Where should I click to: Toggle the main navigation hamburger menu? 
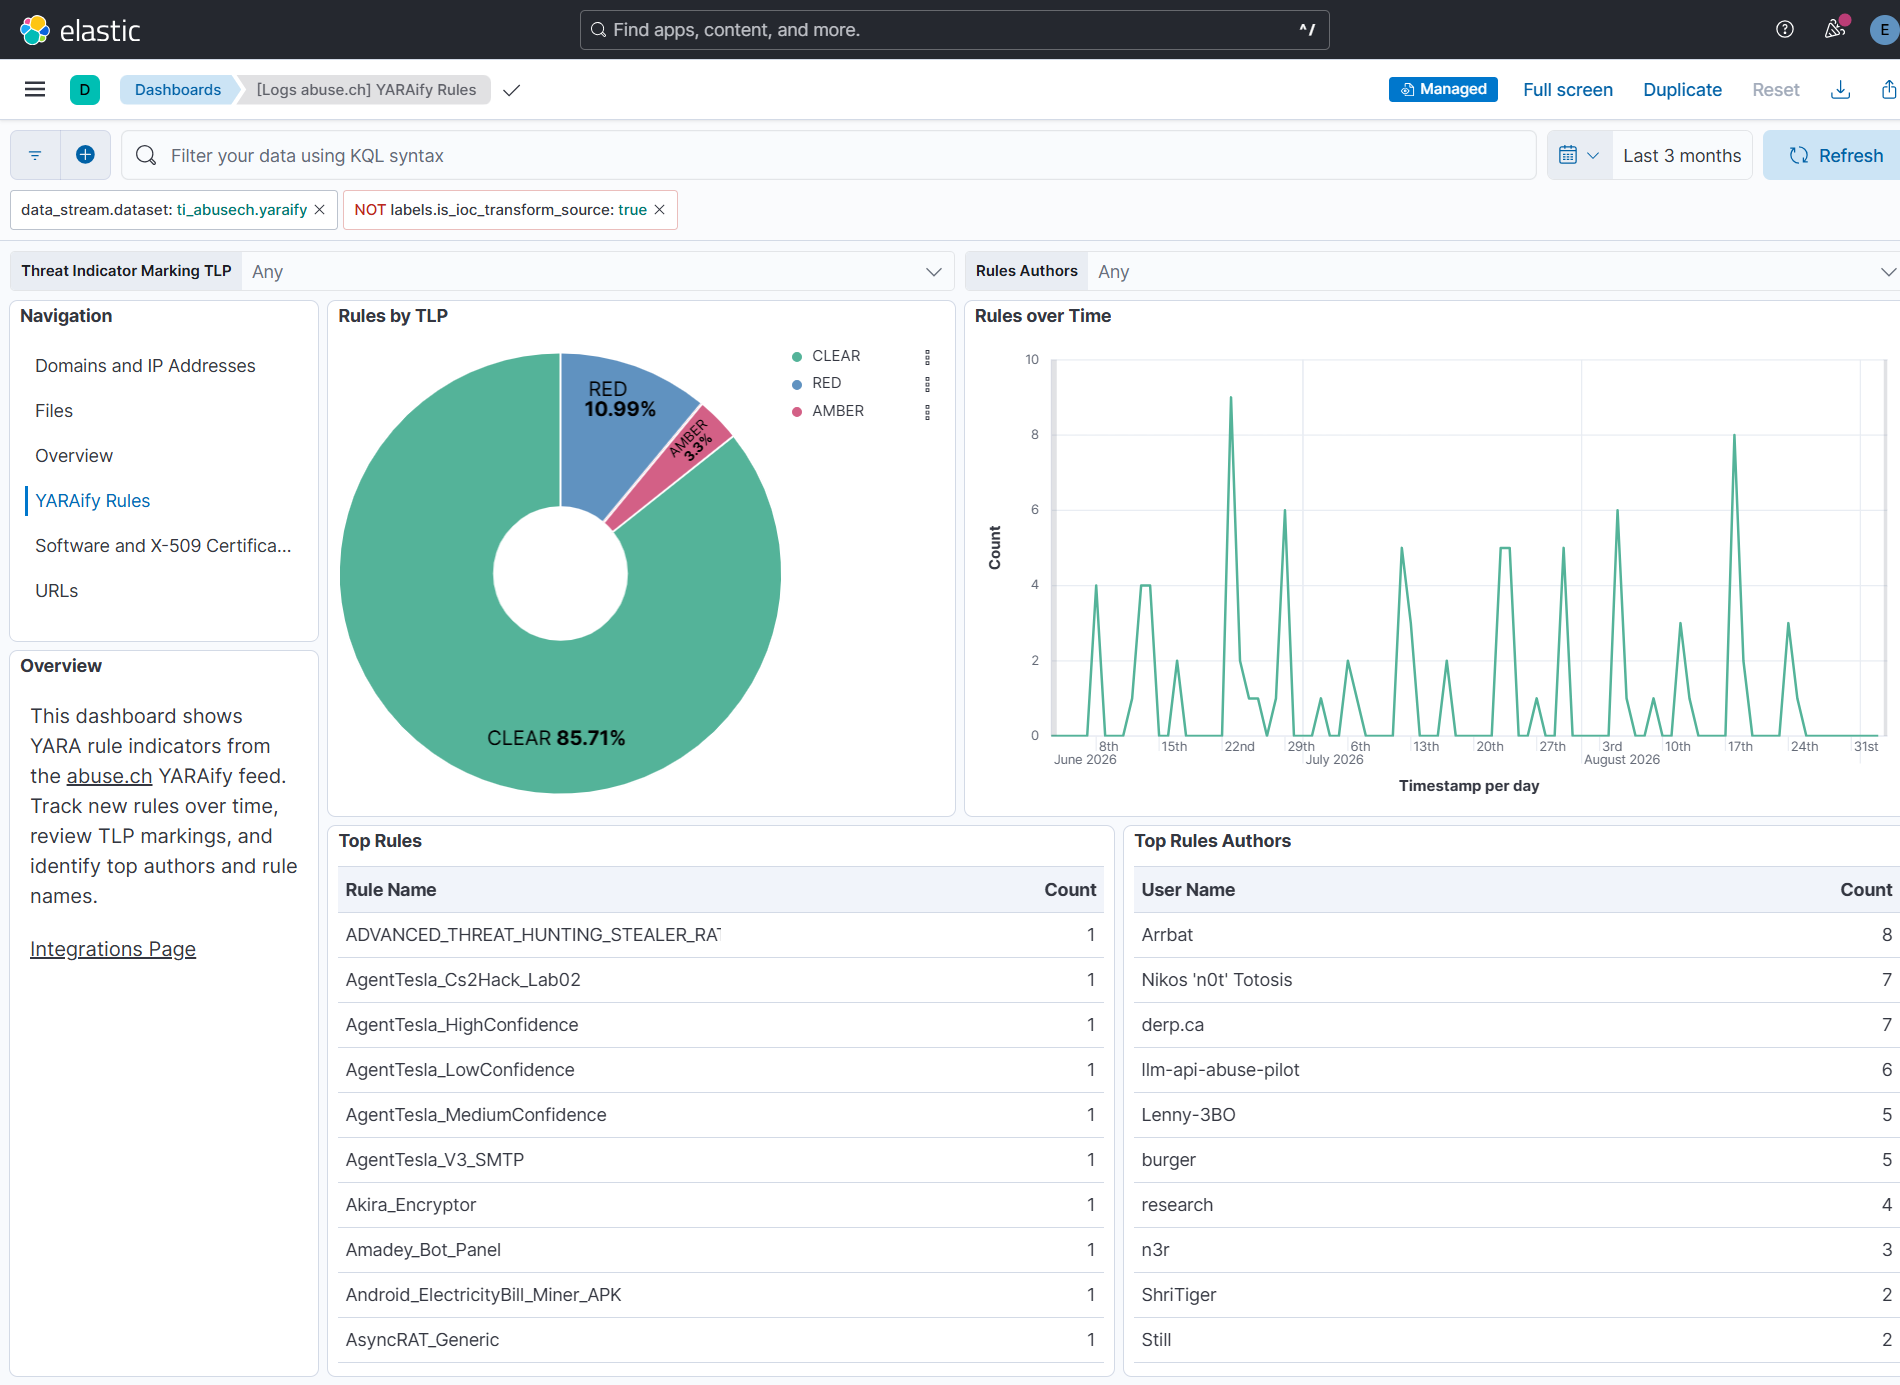(x=35, y=90)
